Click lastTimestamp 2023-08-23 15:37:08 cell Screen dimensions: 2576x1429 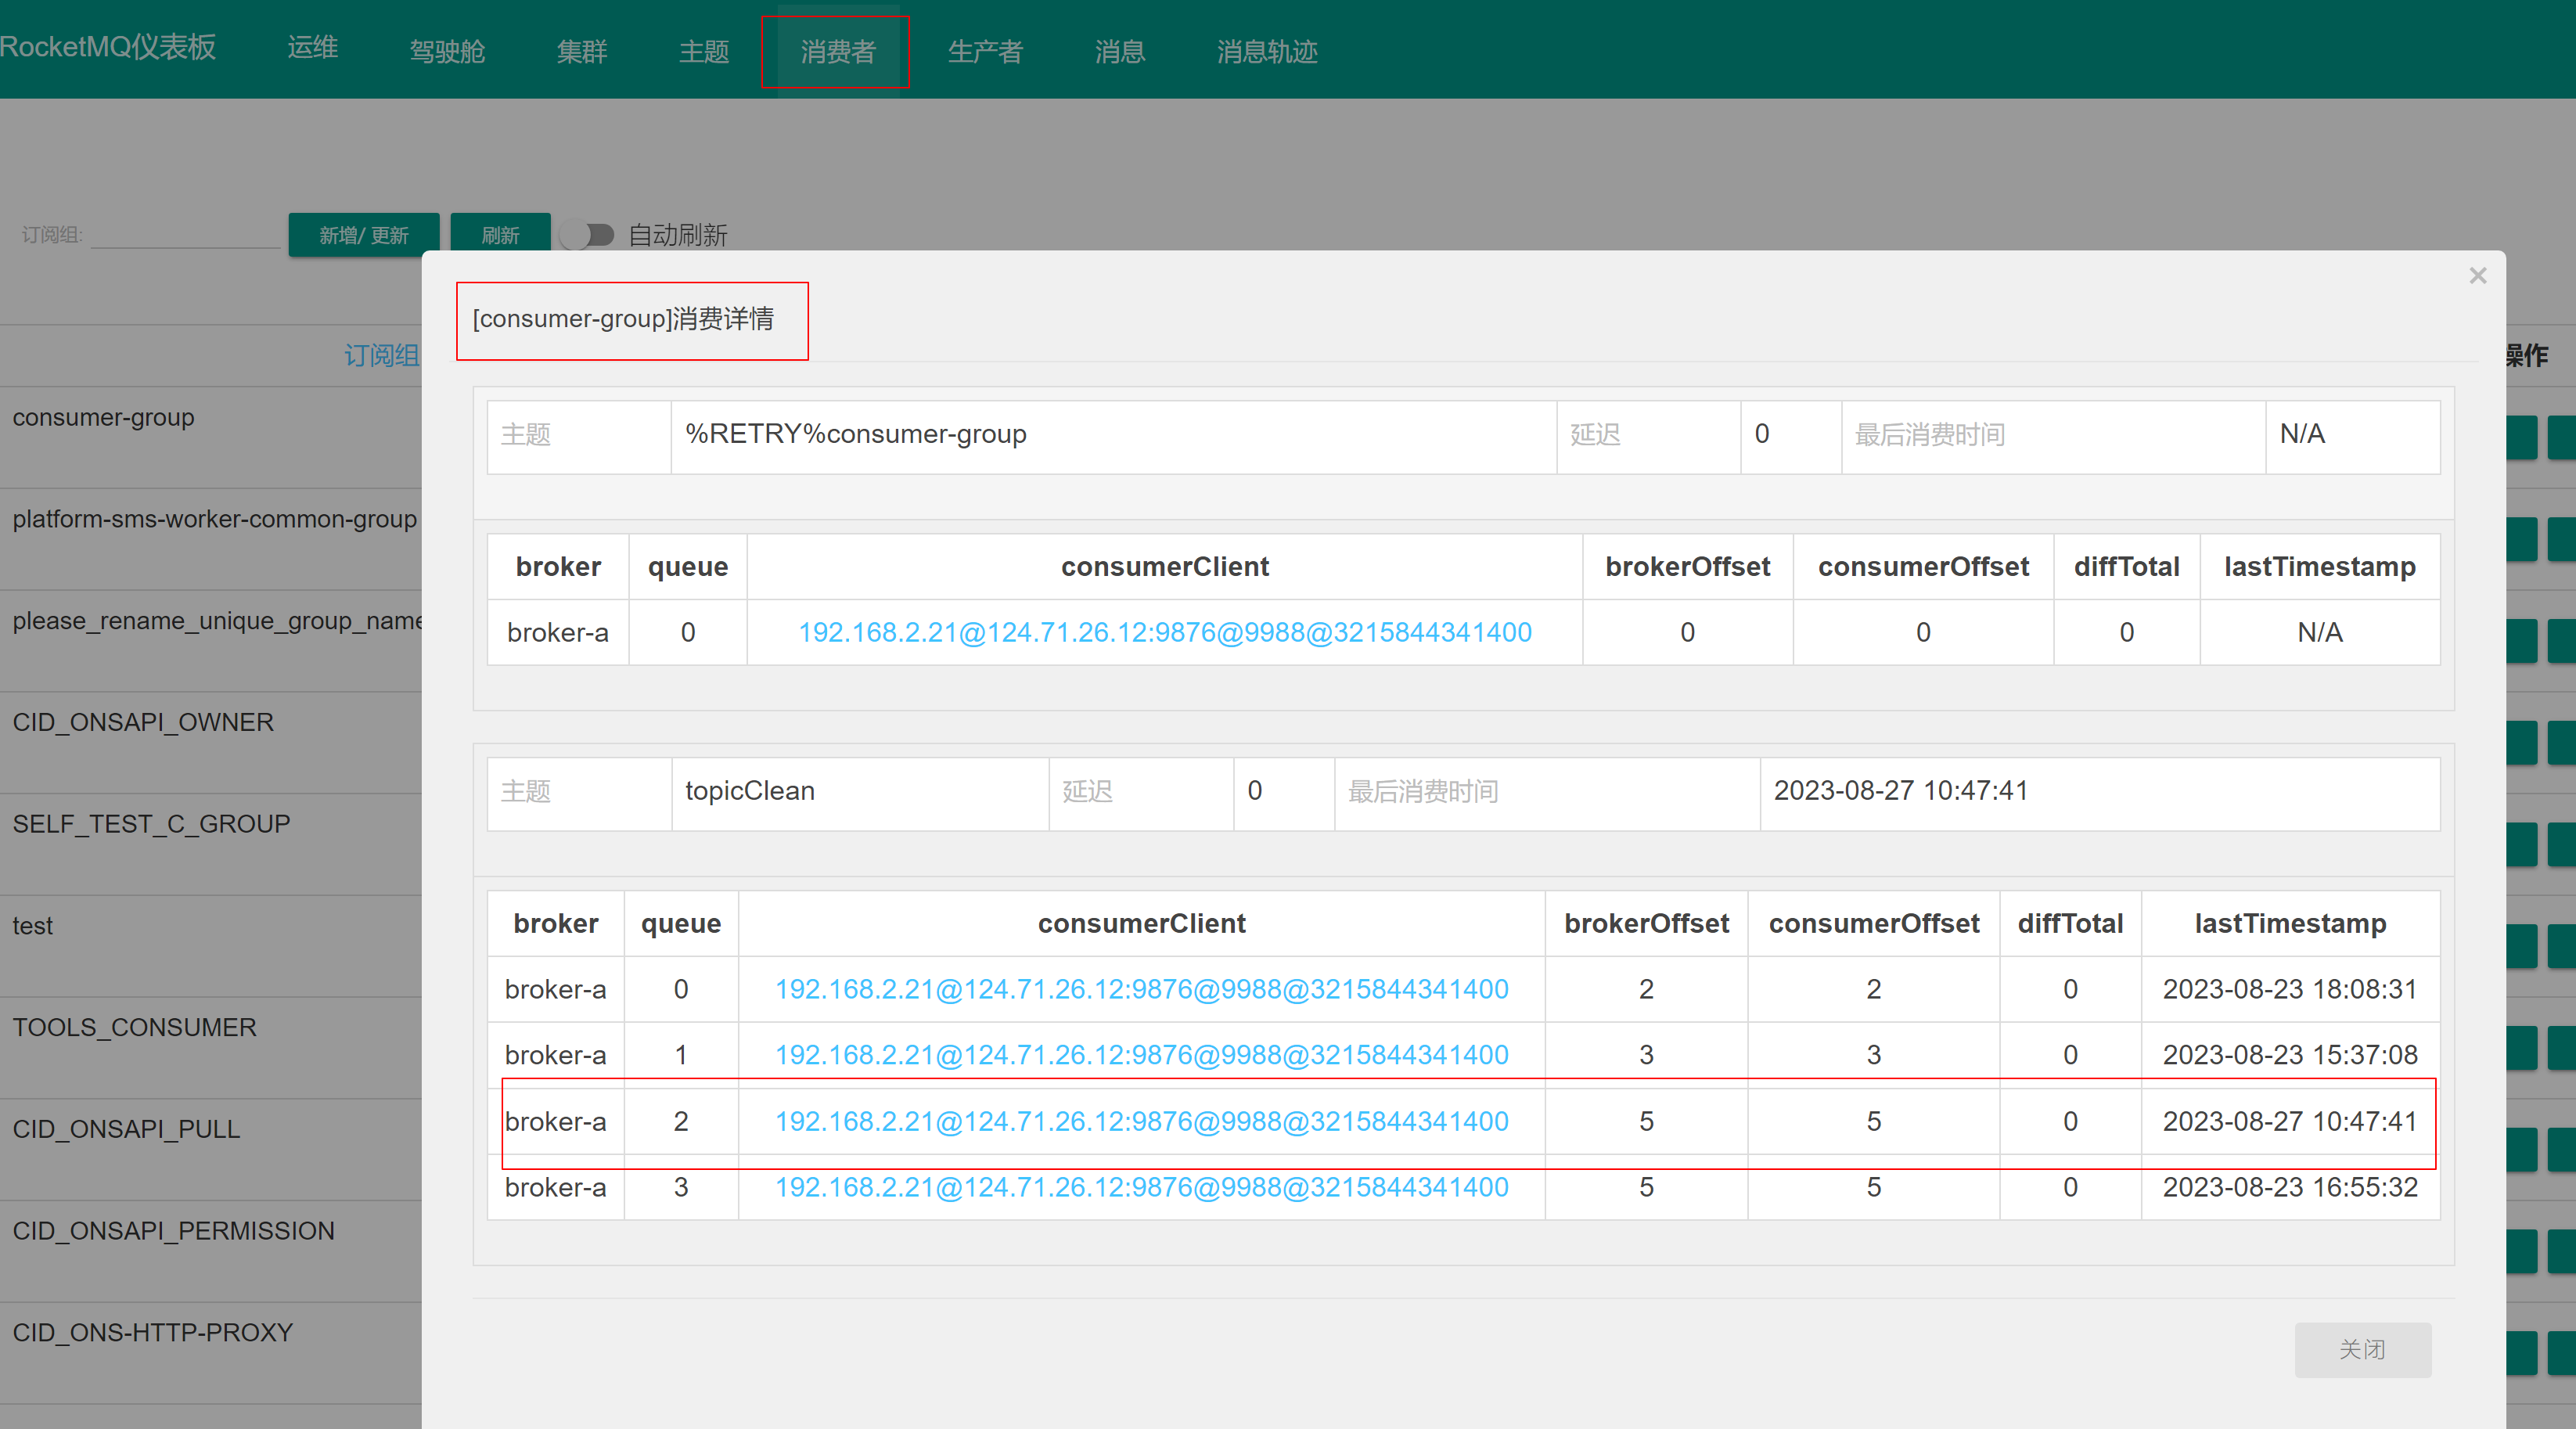(2290, 1055)
